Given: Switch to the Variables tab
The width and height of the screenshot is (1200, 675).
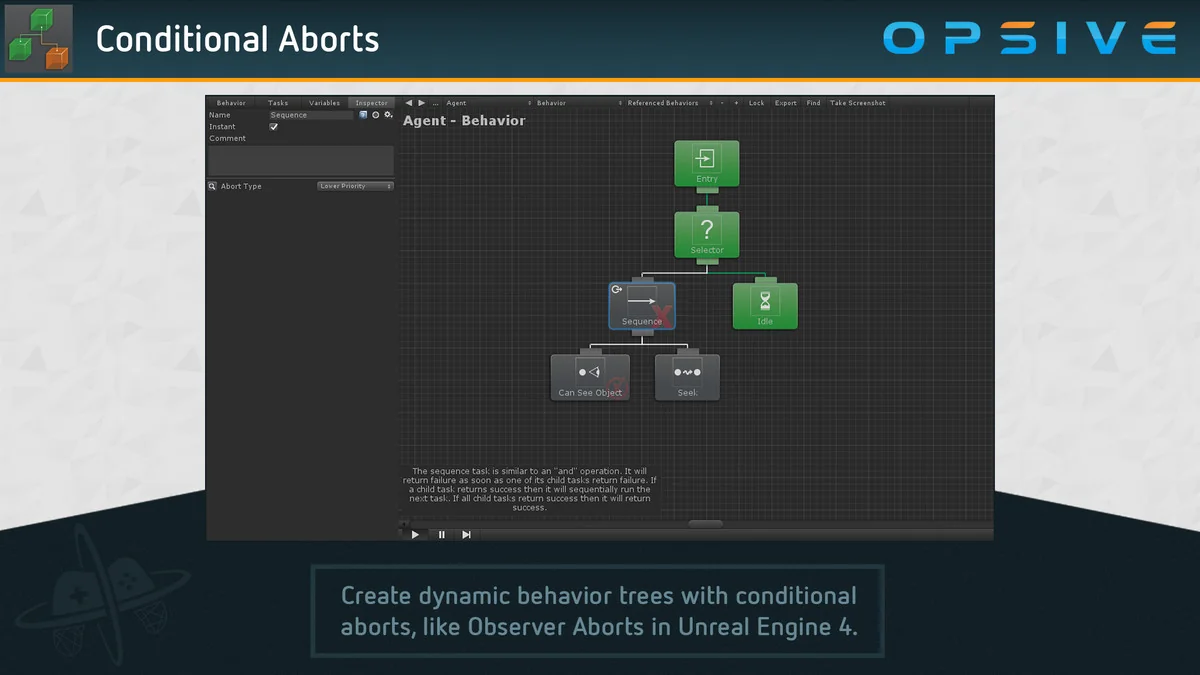Looking at the screenshot, I should [x=323, y=102].
